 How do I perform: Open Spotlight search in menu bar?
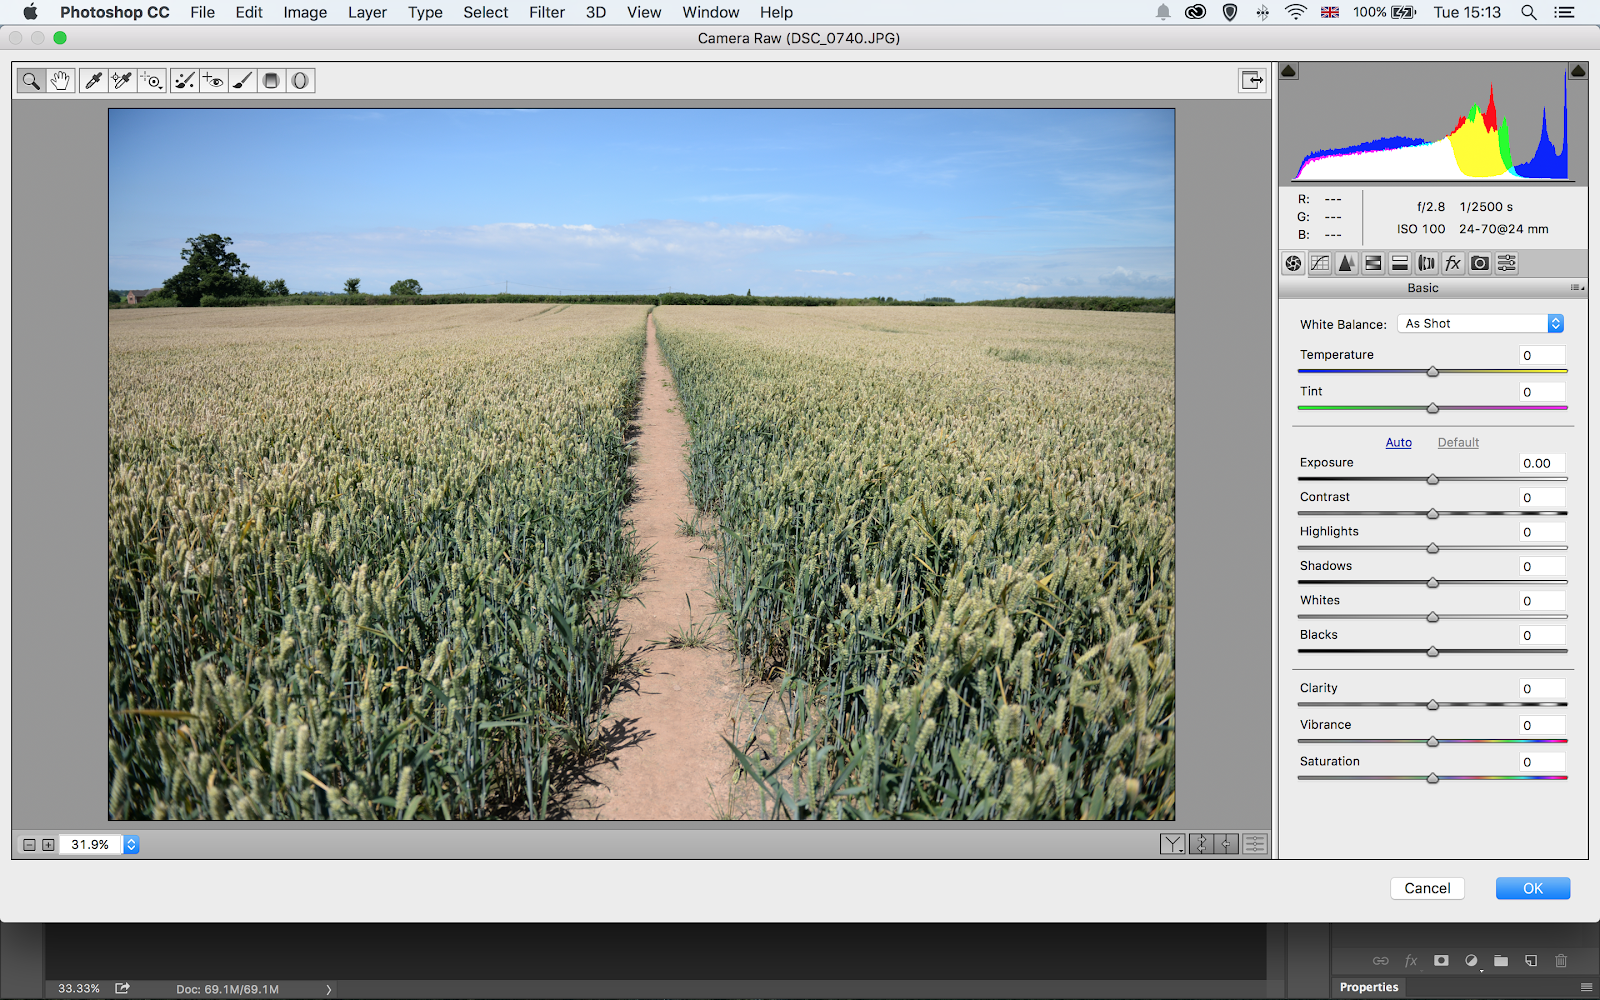(x=1529, y=12)
